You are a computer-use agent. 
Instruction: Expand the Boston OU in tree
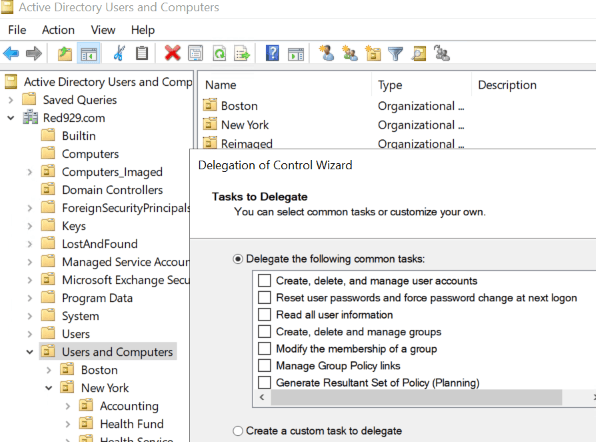pyautogui.click(x=49, y=370)
